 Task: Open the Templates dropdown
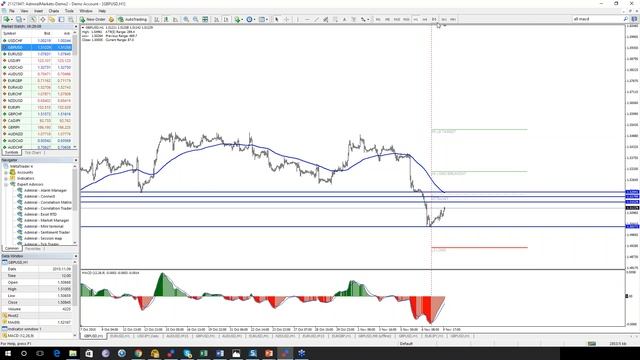(x=263, y=19)
